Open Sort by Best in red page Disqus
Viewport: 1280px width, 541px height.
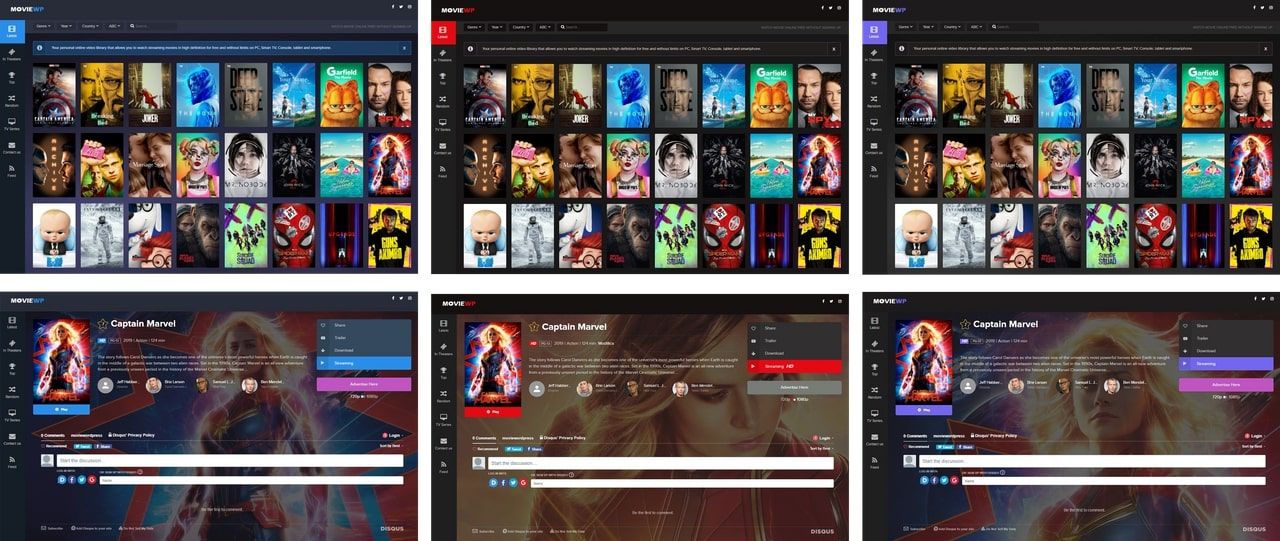tap(820, 448)
